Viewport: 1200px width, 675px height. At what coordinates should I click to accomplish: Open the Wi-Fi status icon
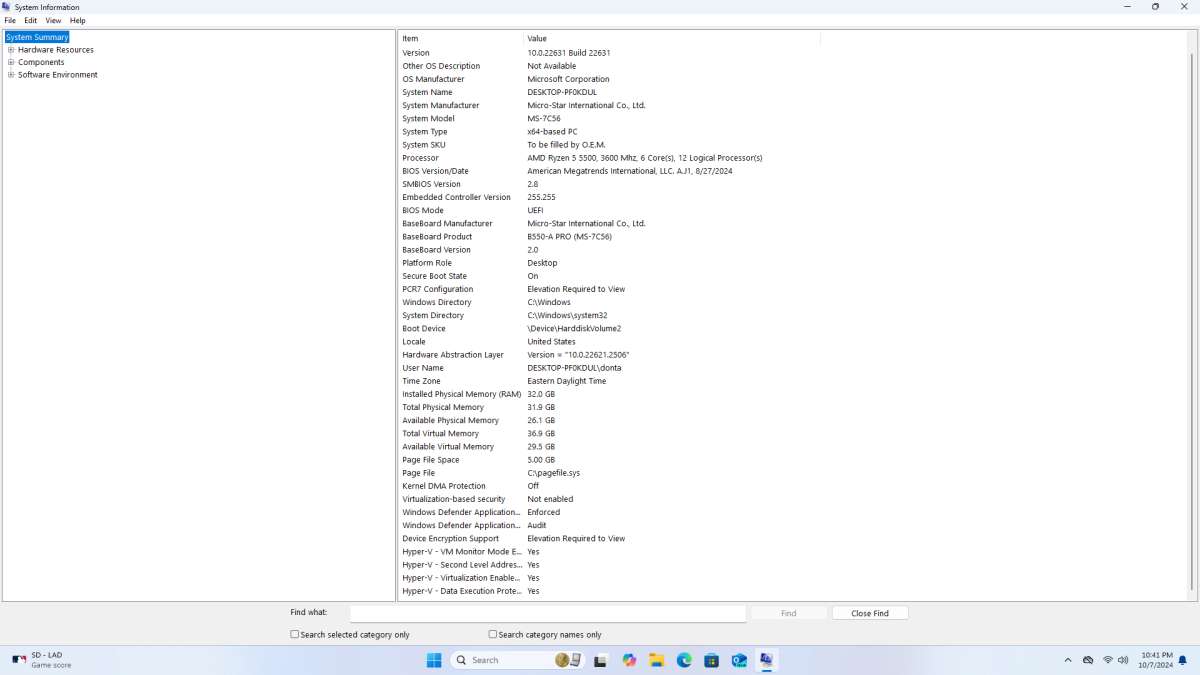[1108, 660]
